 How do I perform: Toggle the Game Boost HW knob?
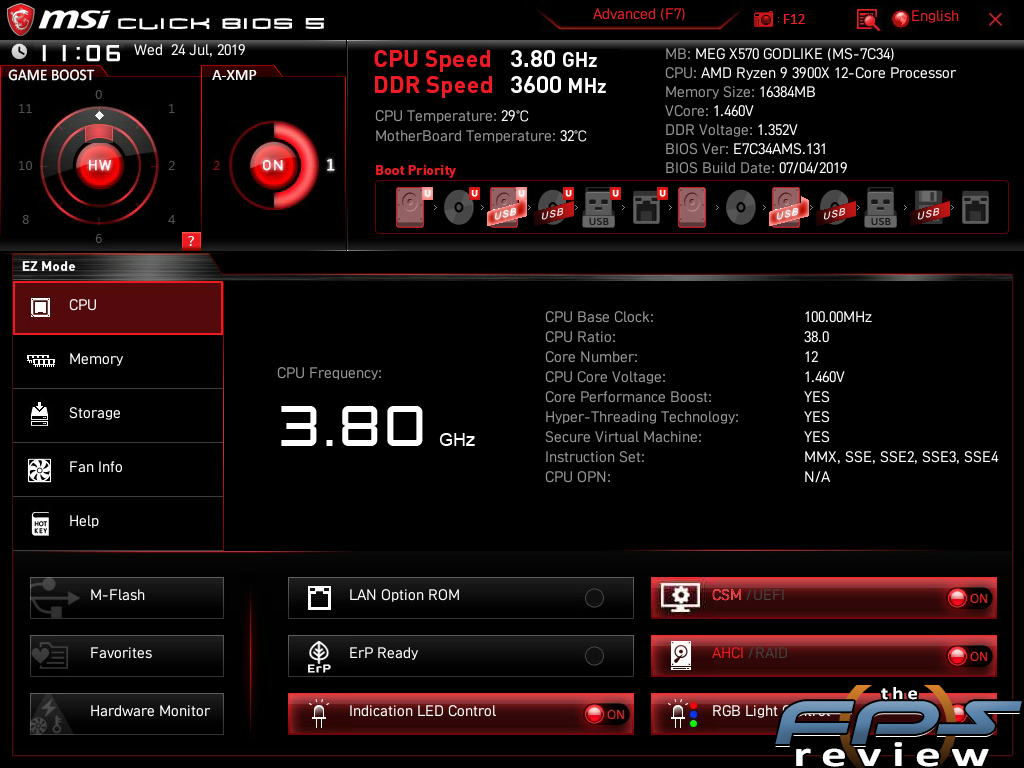point(99,165)
